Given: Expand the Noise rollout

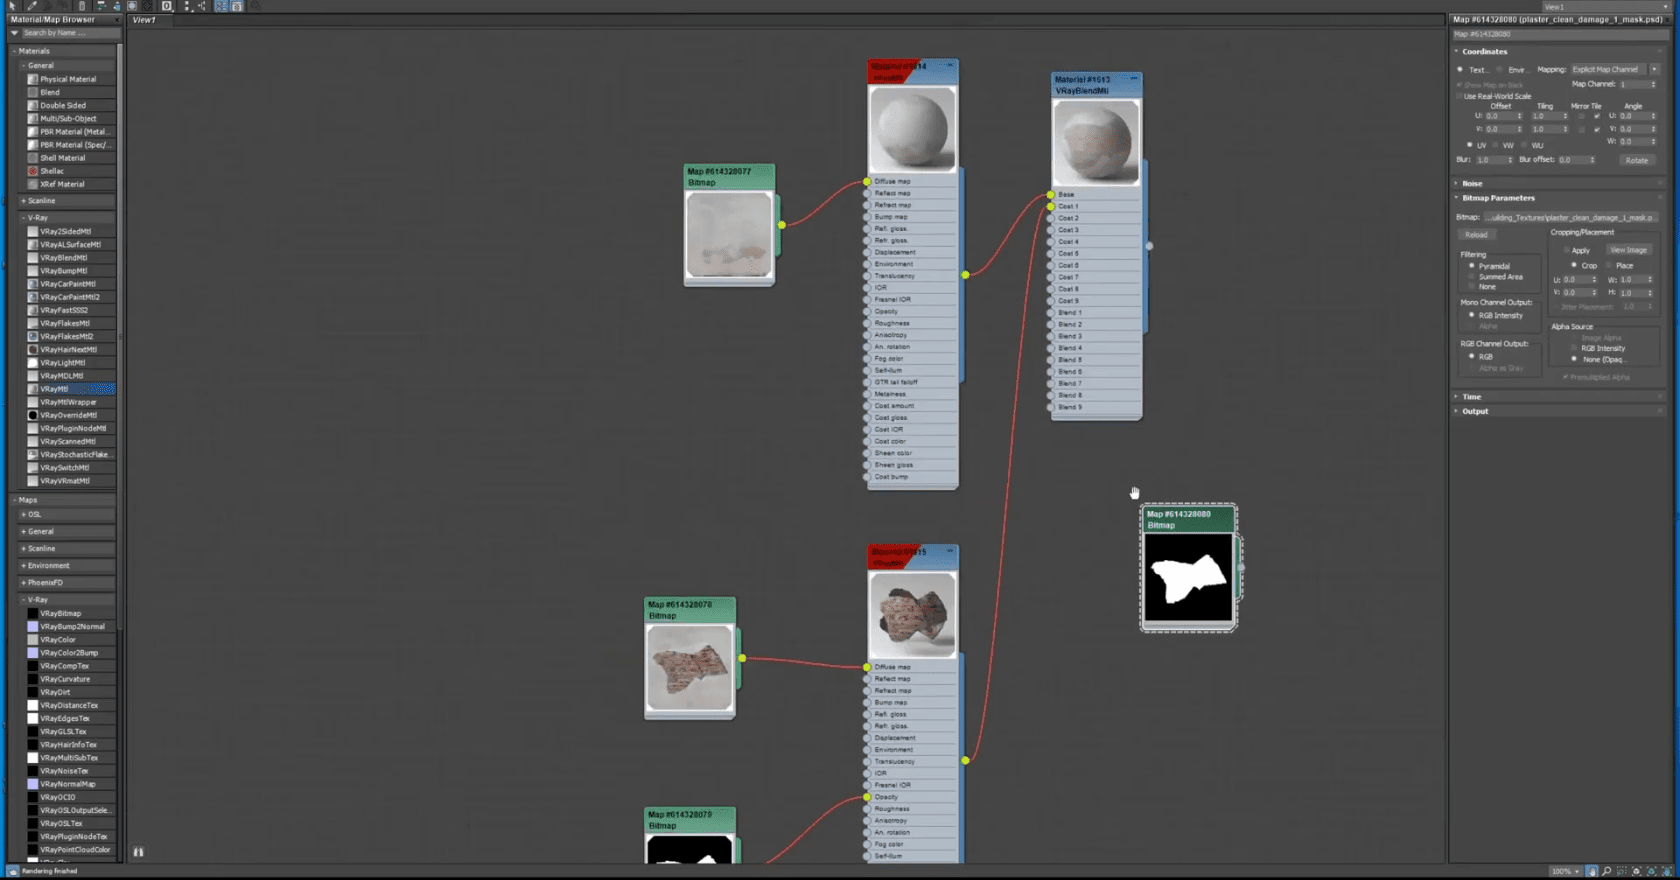Looking at the screenshot, I should (1472, 183).
